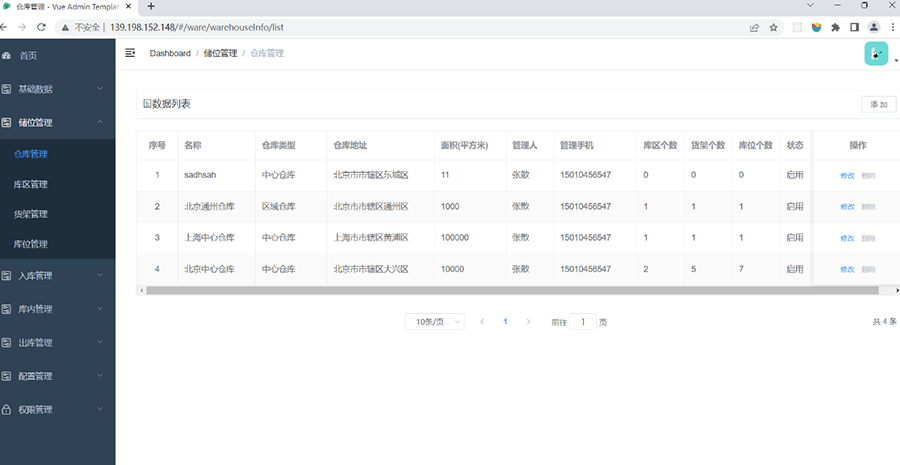The height and width of the screenshot is (465, 900).
Task: Open the browser extensions puzzle icon
Action: click(835, 27)
